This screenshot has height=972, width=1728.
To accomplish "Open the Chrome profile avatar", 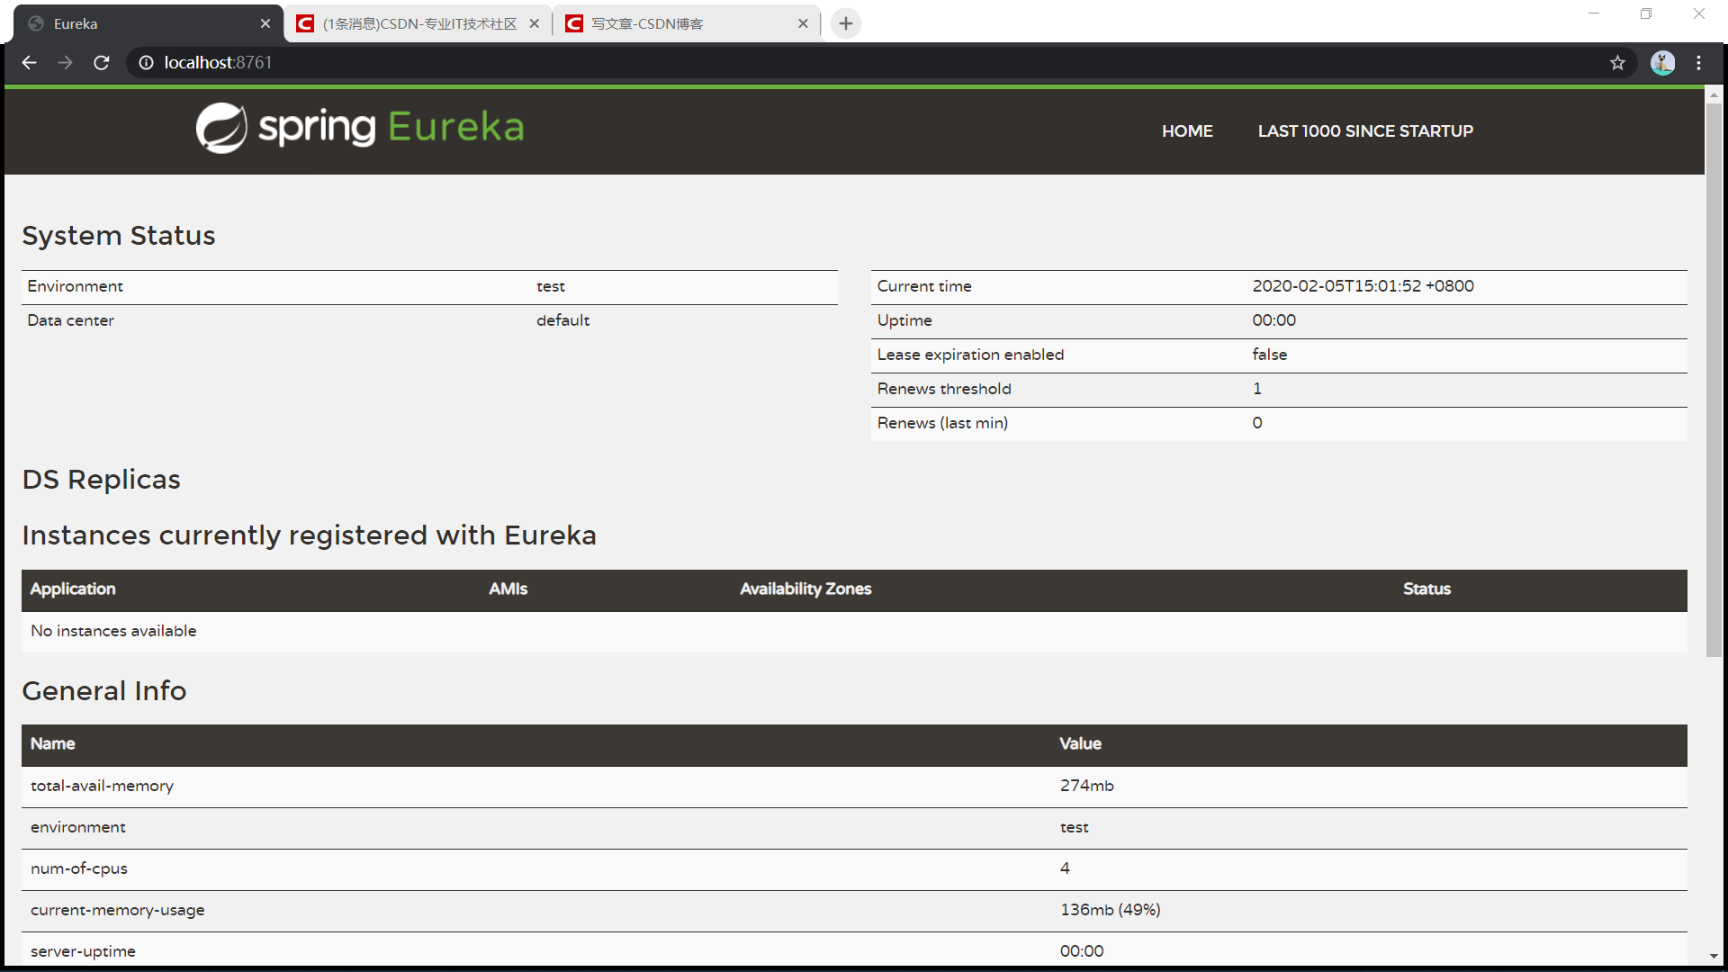I will [1662, 63].
